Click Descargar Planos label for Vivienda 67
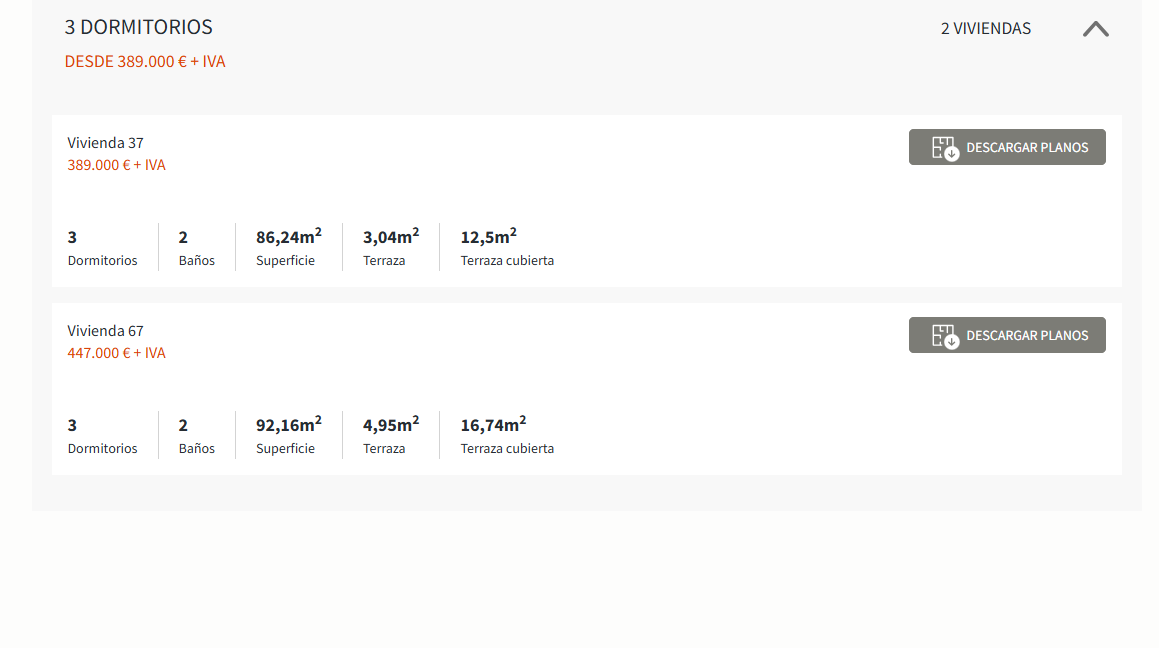 (x=1027, y=335)
